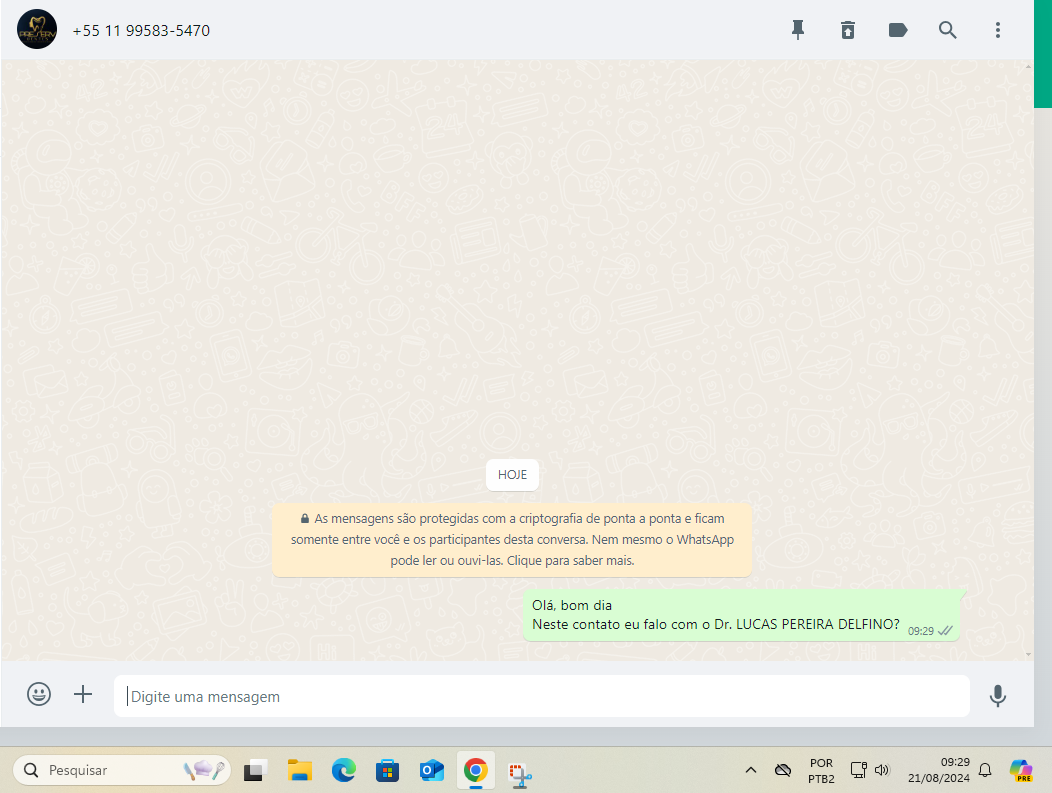Open Outlook from the taskbar
The image size is (1052, 793).
pos(432,770)
